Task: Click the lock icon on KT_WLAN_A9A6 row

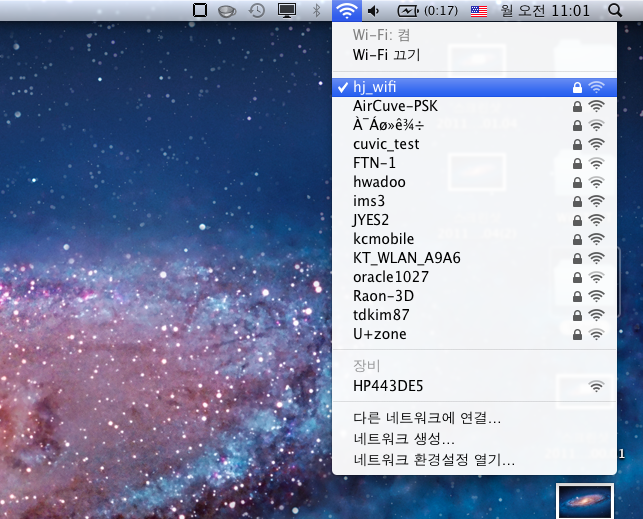Action: tap(577, 258)
